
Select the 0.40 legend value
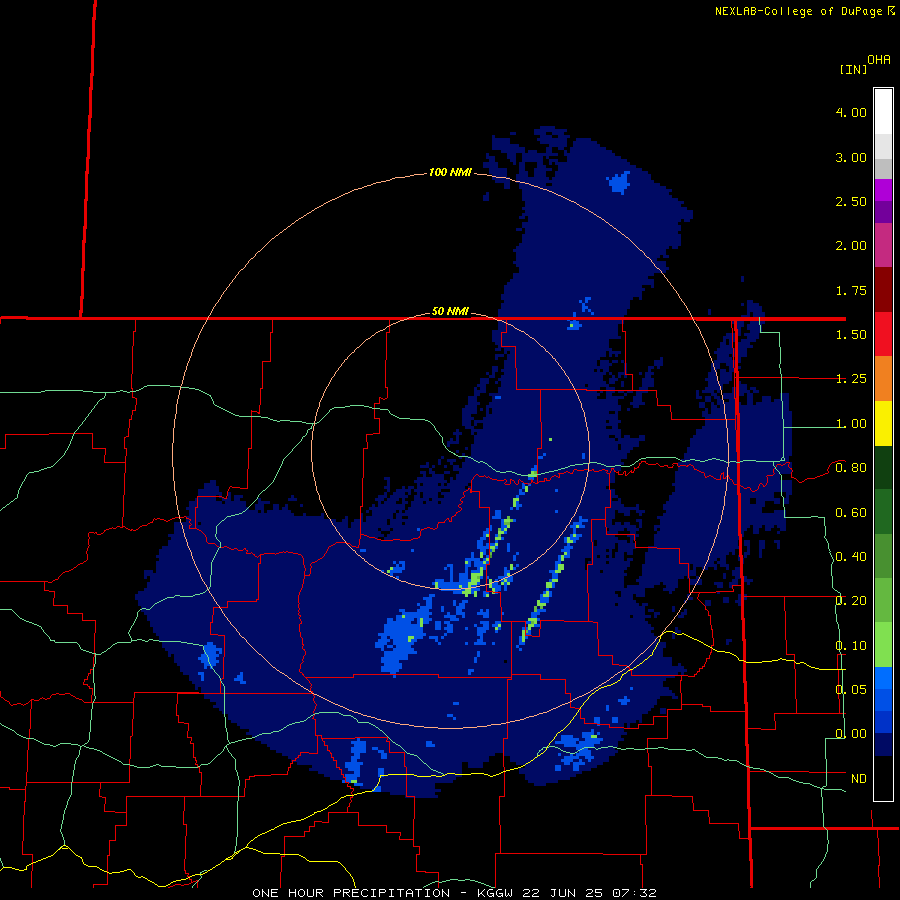851,557
